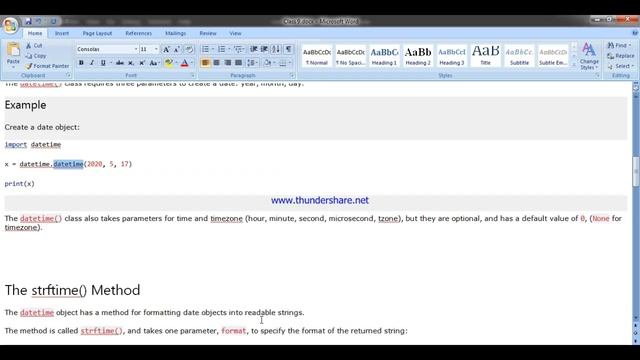Viewport: 640px width, 360px height.
Task: Open the Select menu in Editing
Action: click(x=621, y=66)
